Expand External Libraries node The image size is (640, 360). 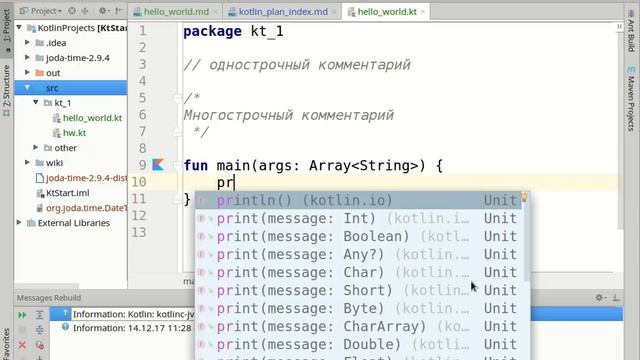pos(19,222)
